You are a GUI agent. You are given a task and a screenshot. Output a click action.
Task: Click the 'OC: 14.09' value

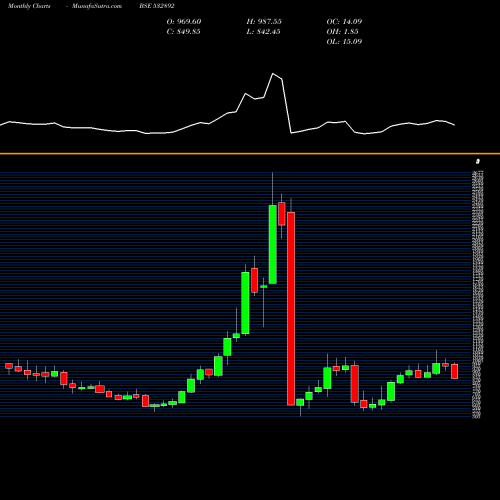tap(344, 21)
